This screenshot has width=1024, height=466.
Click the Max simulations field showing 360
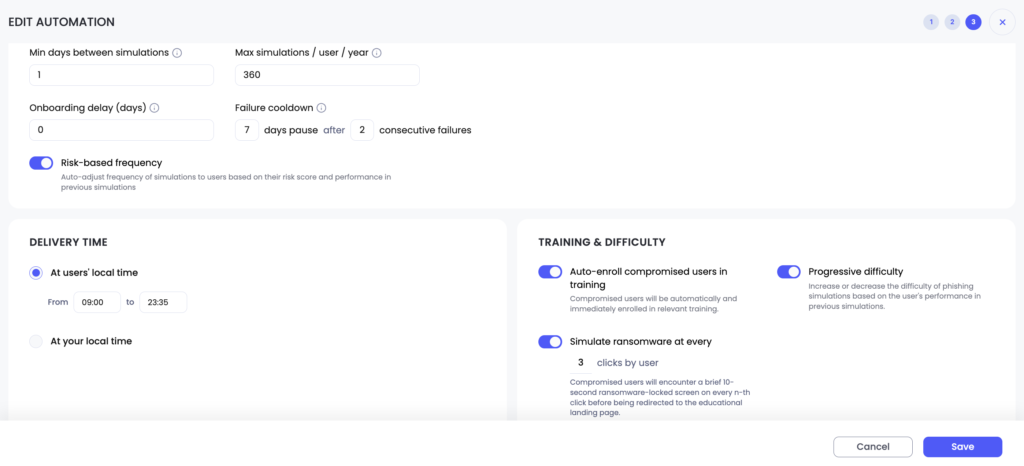(327, 75)
